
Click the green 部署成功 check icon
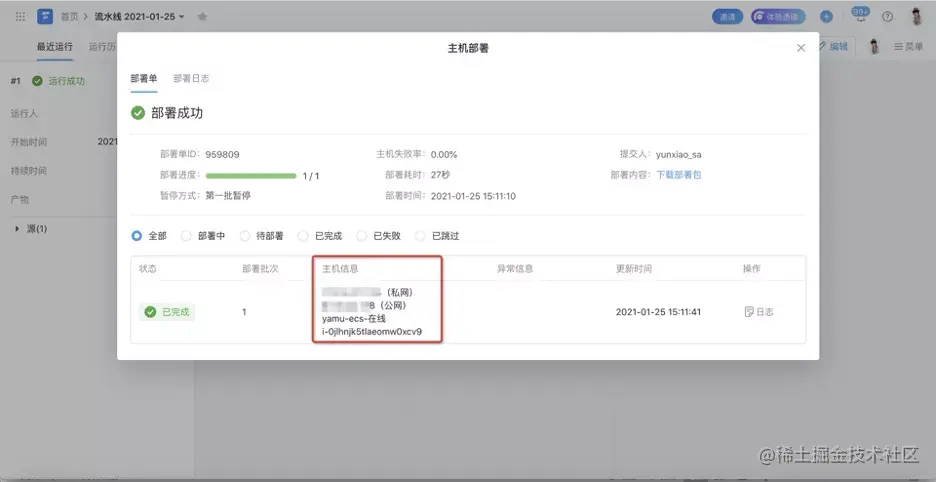coord(138,113)
